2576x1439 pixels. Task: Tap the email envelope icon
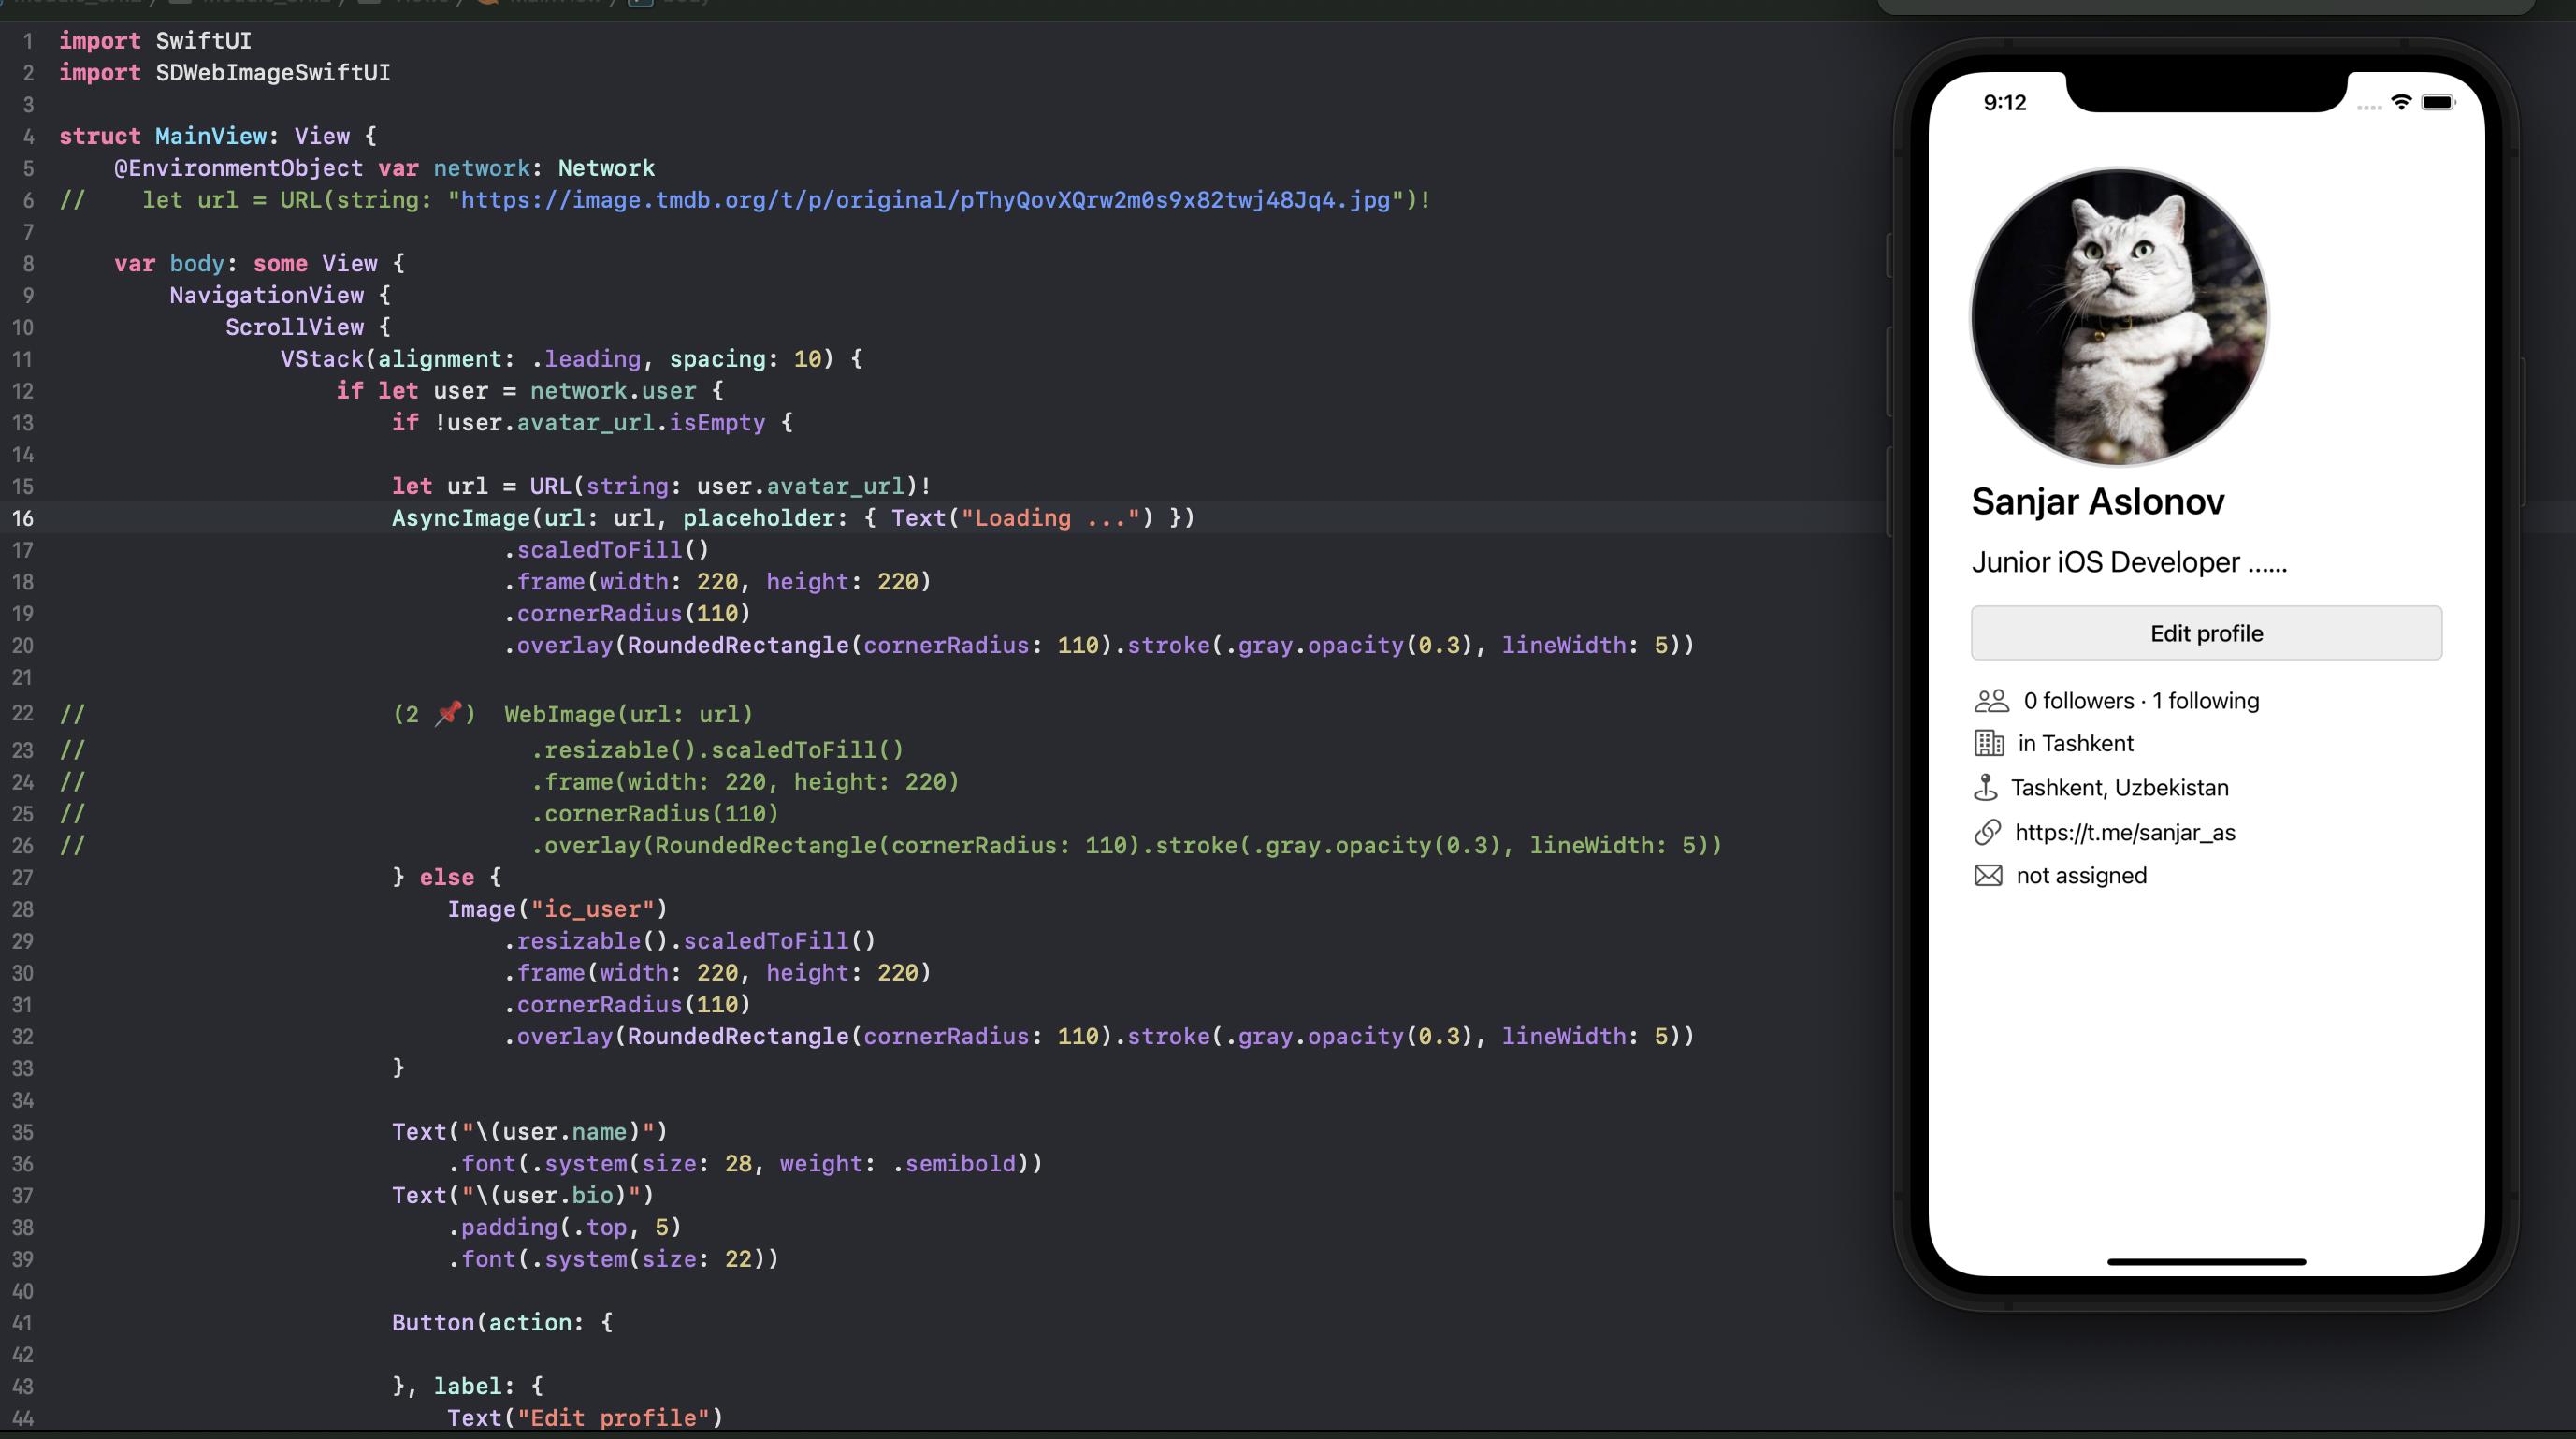click(x=1988, y=876)
